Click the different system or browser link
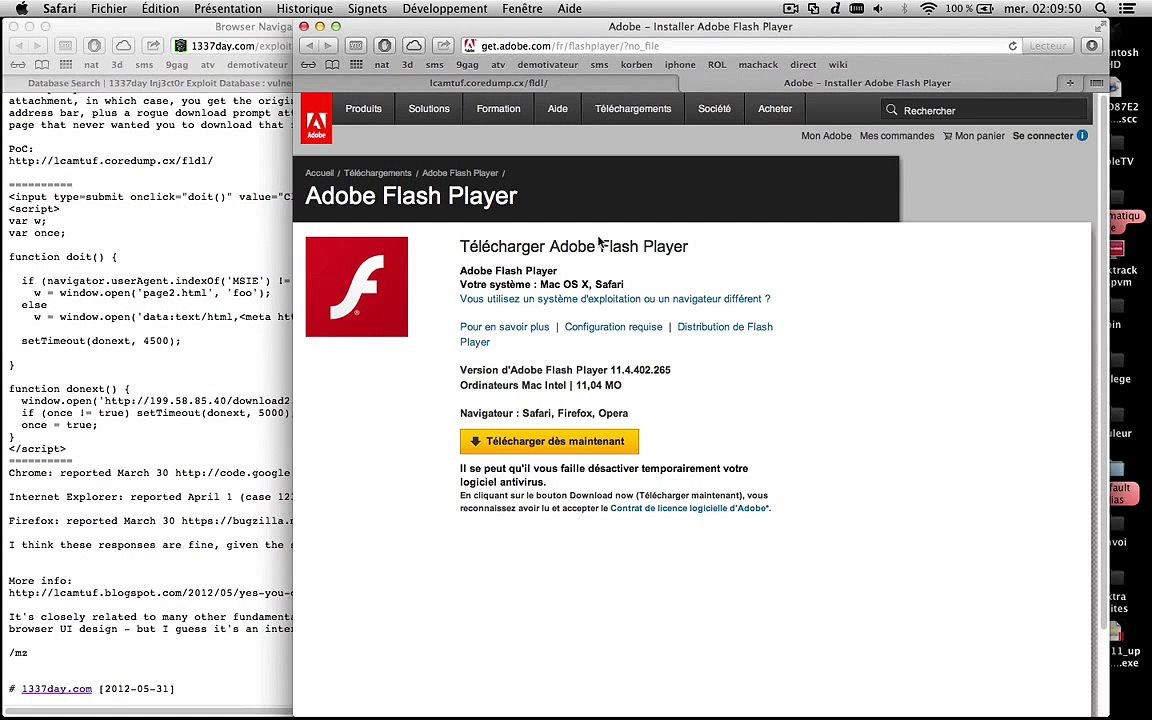The height and width of the screenshot is (720, 1152). (615, 299)
